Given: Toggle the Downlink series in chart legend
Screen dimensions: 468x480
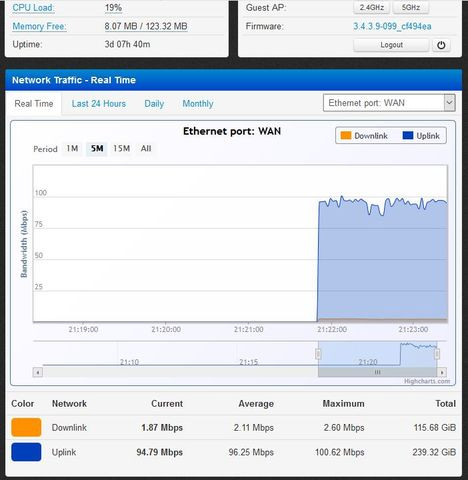Looking at the screenshot, I should click(x=364, y=136).
